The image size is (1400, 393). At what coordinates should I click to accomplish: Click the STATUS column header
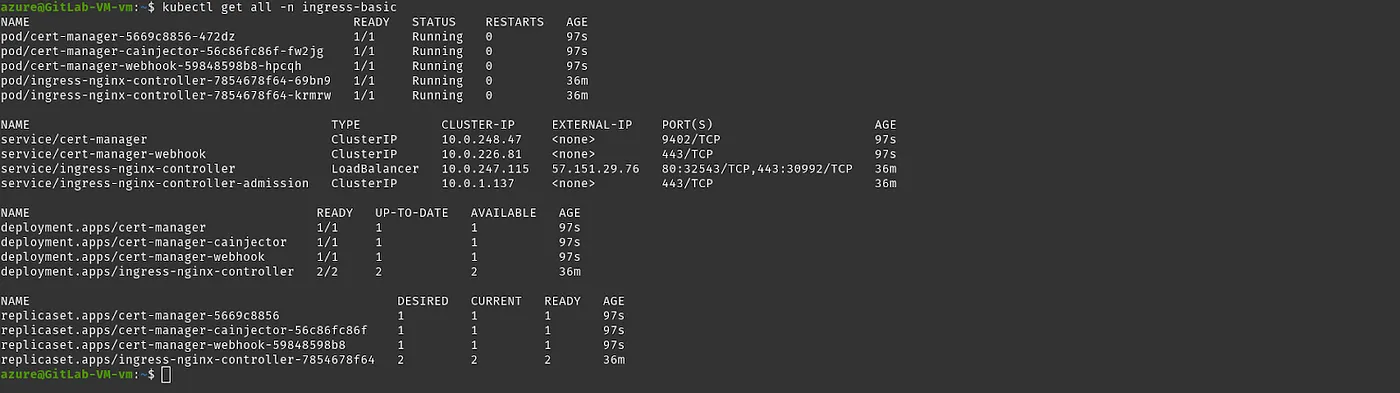pos(434,21)
